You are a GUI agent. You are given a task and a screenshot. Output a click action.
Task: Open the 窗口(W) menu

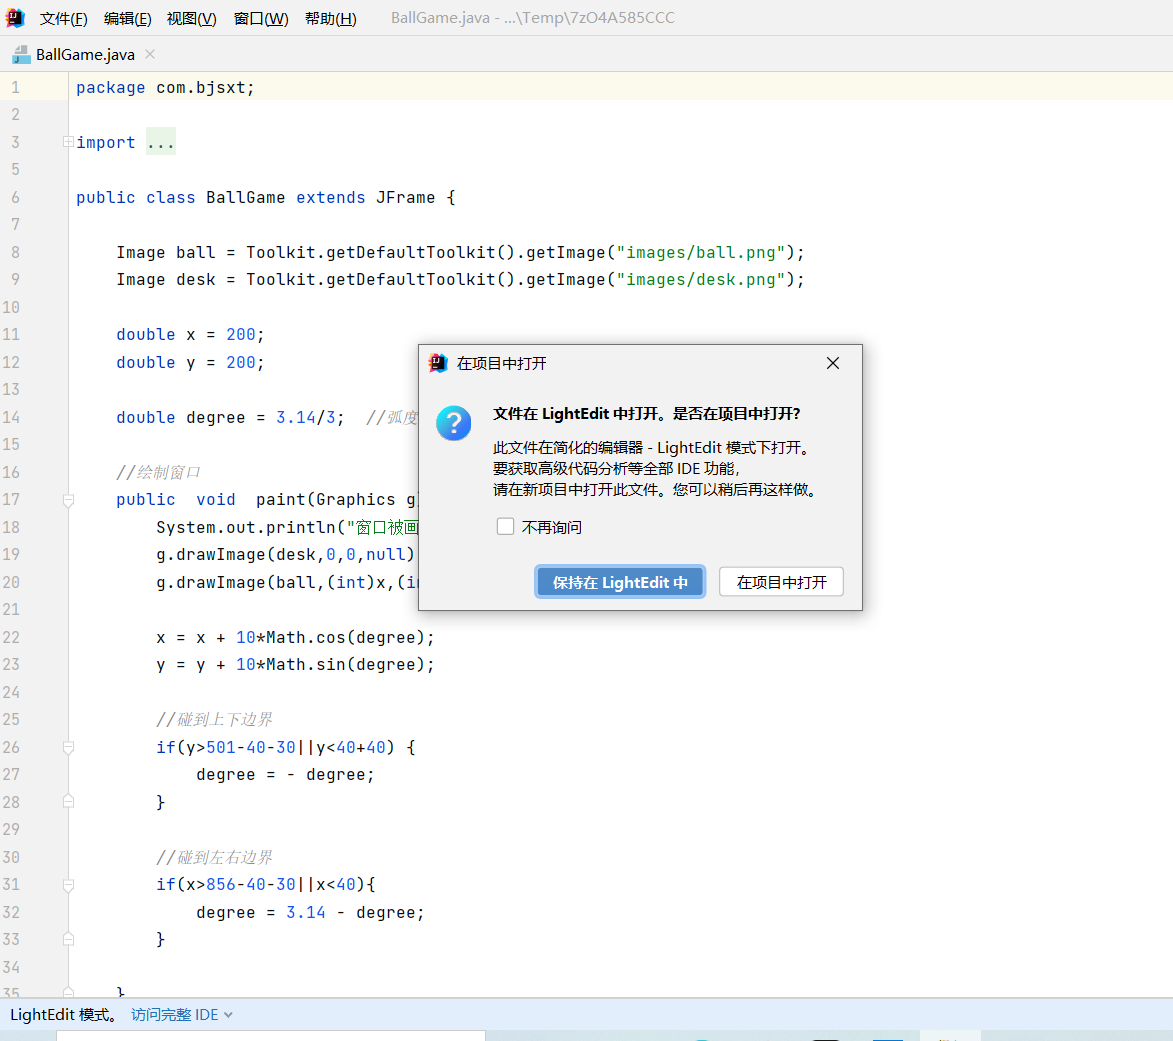click(x=261, y=18)
